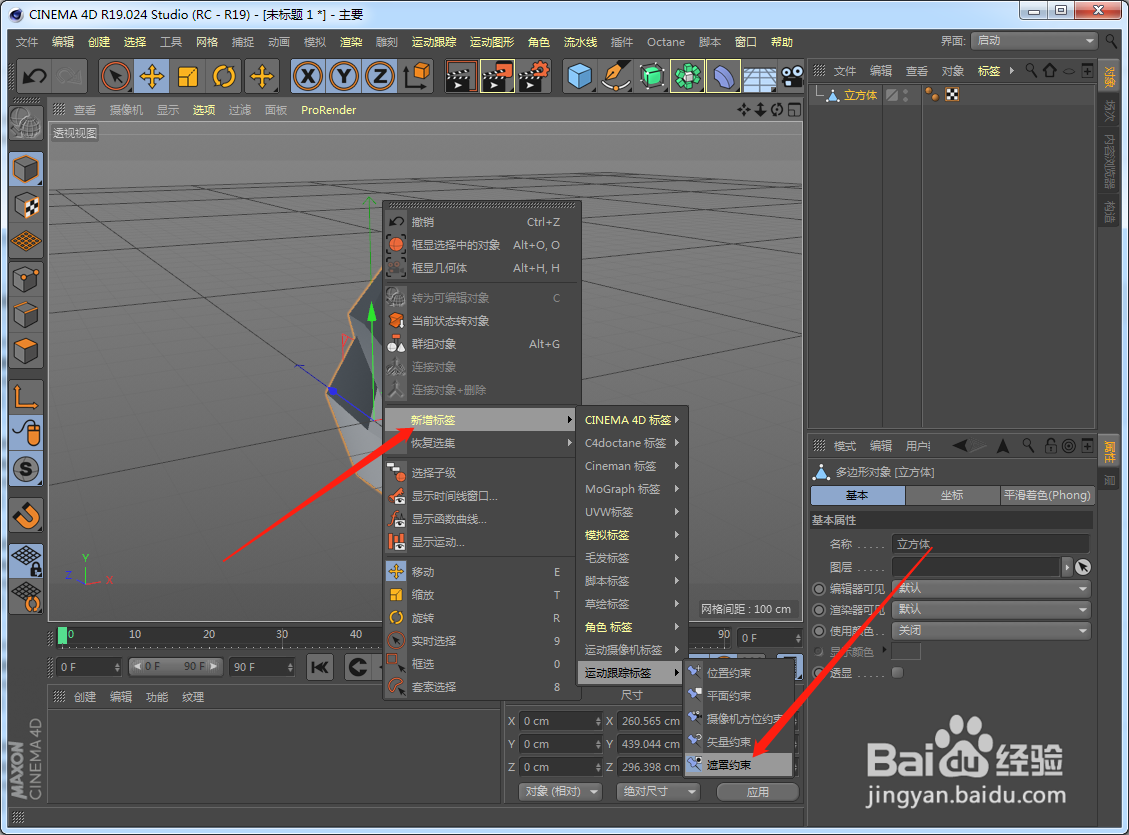
Task: Switch to Model mode in left palette
Action: pos(26,170)
